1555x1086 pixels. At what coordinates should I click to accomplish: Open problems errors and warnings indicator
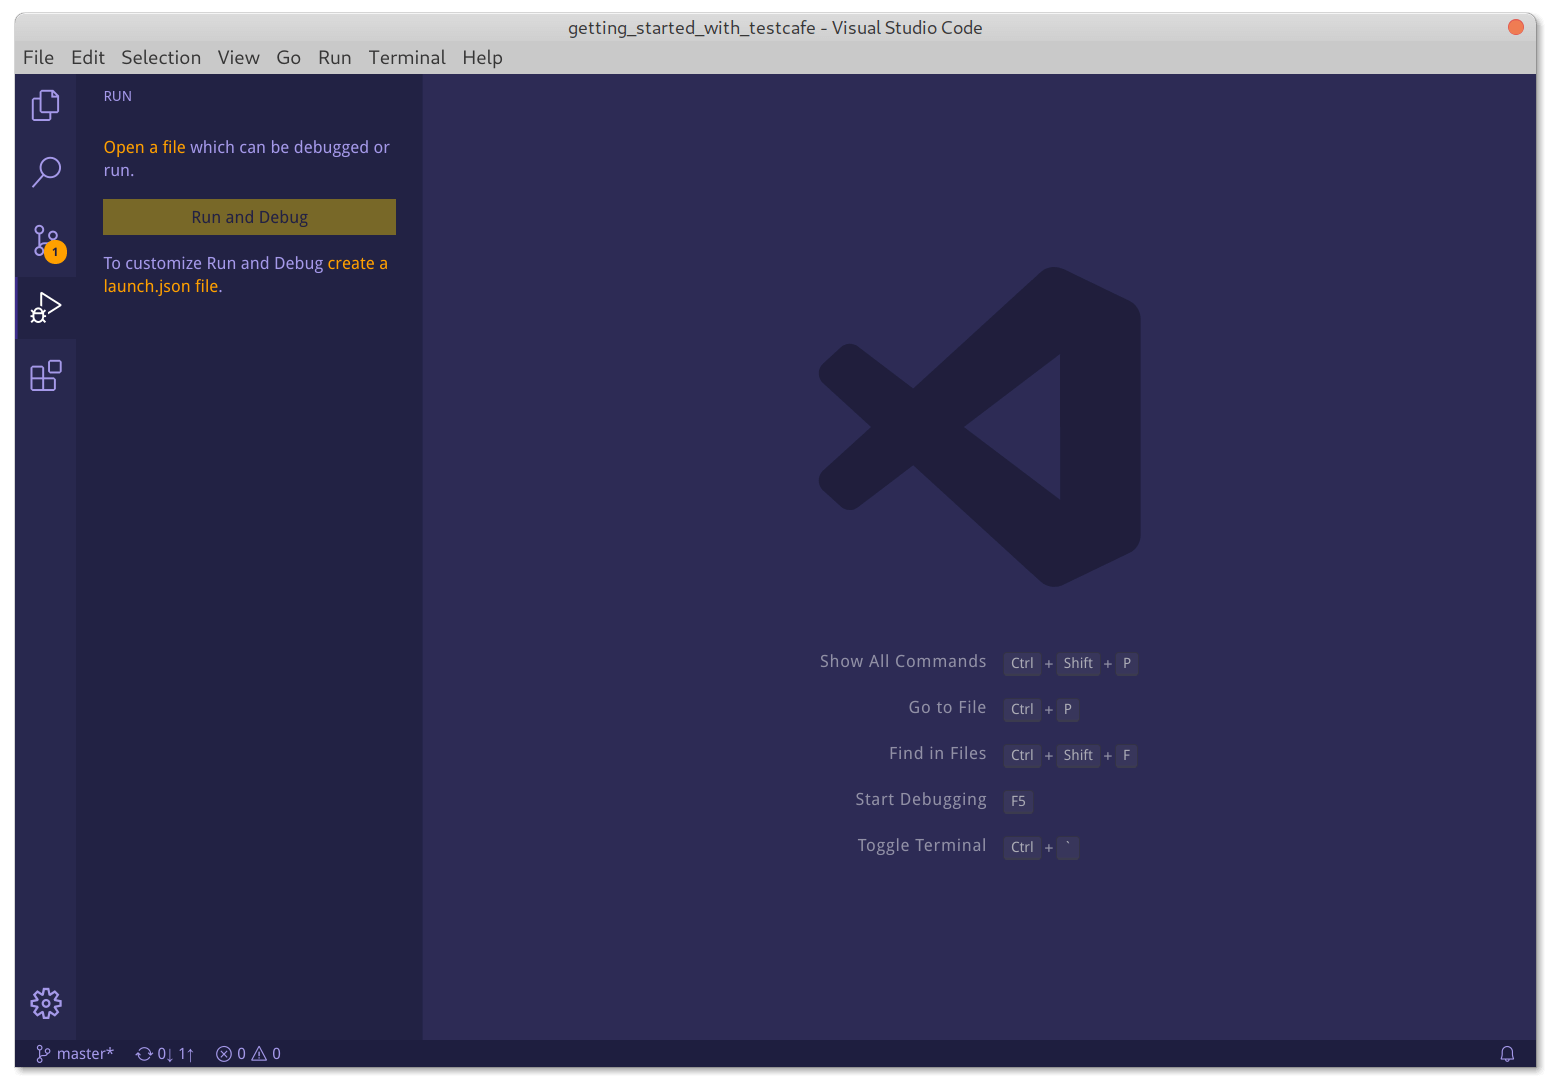[248, 1054]
